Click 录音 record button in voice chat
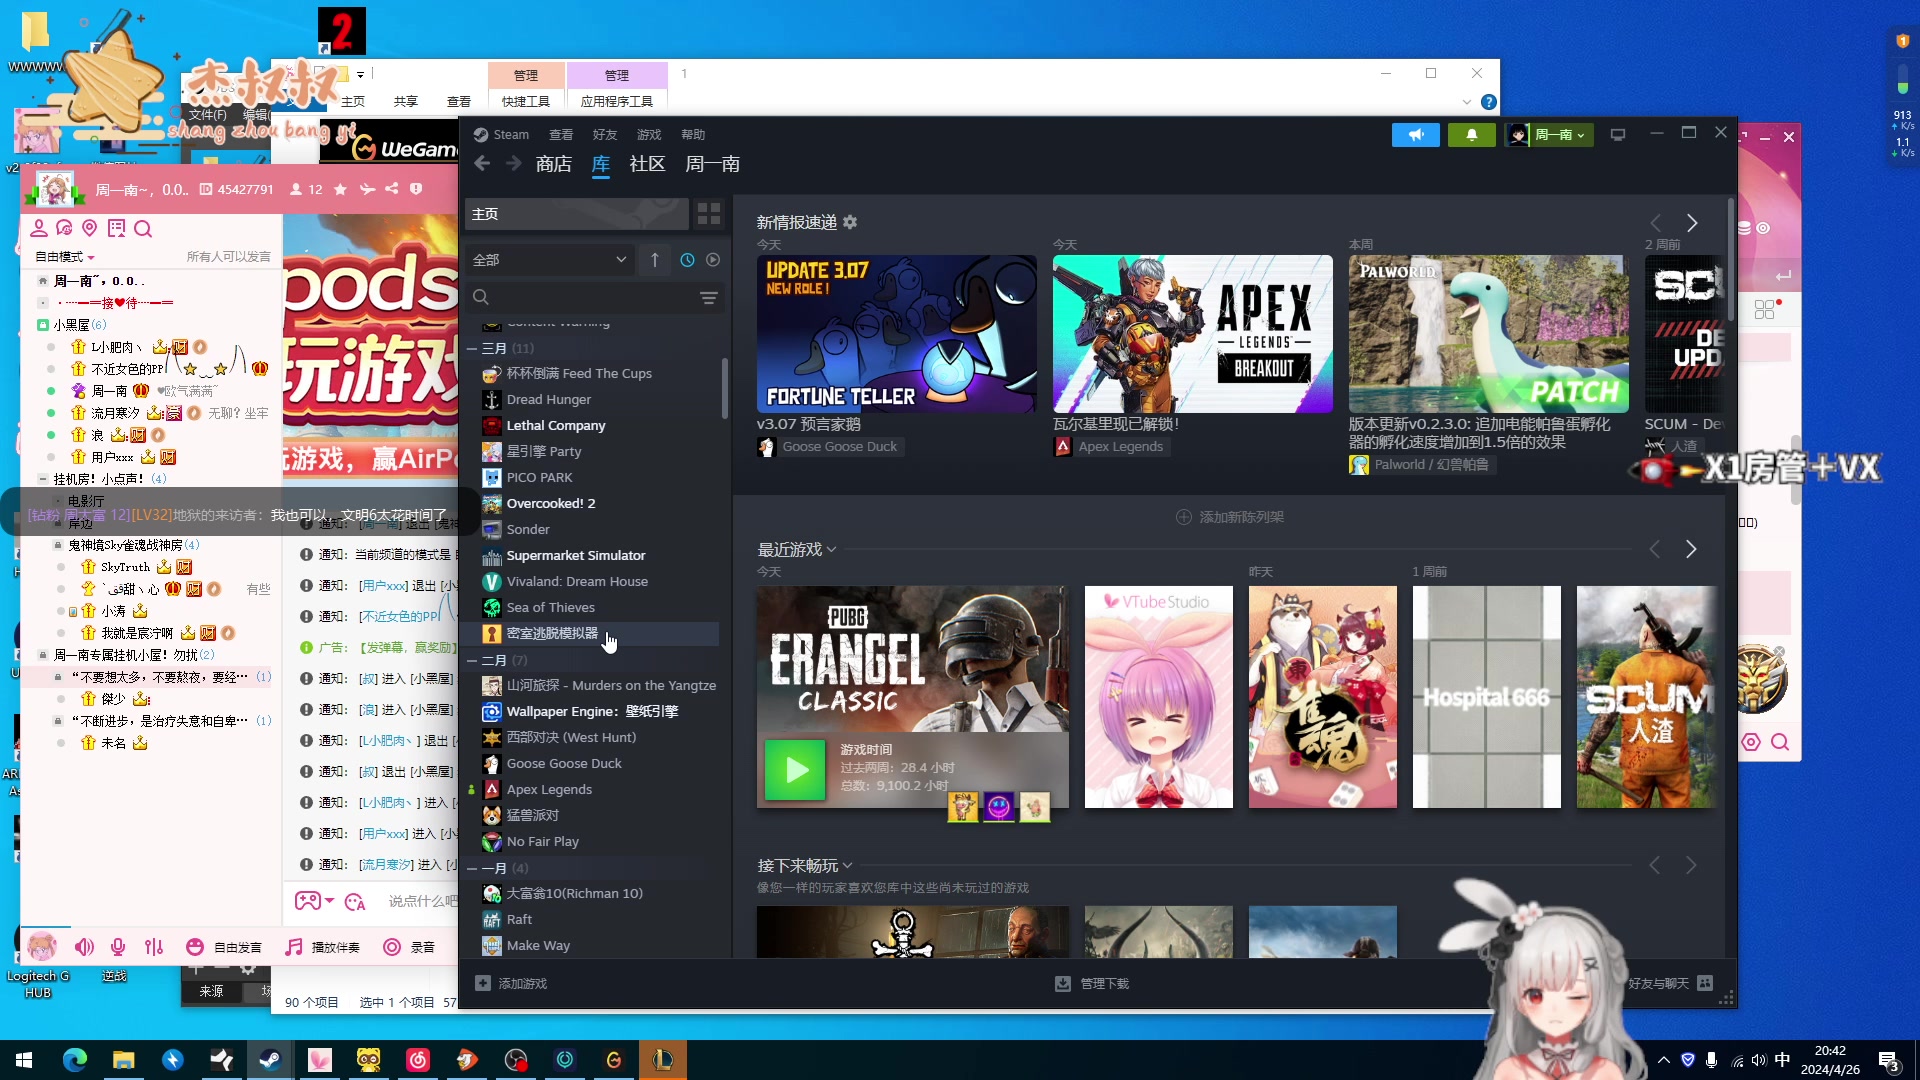1920x1080 pixels. point(409,947)
